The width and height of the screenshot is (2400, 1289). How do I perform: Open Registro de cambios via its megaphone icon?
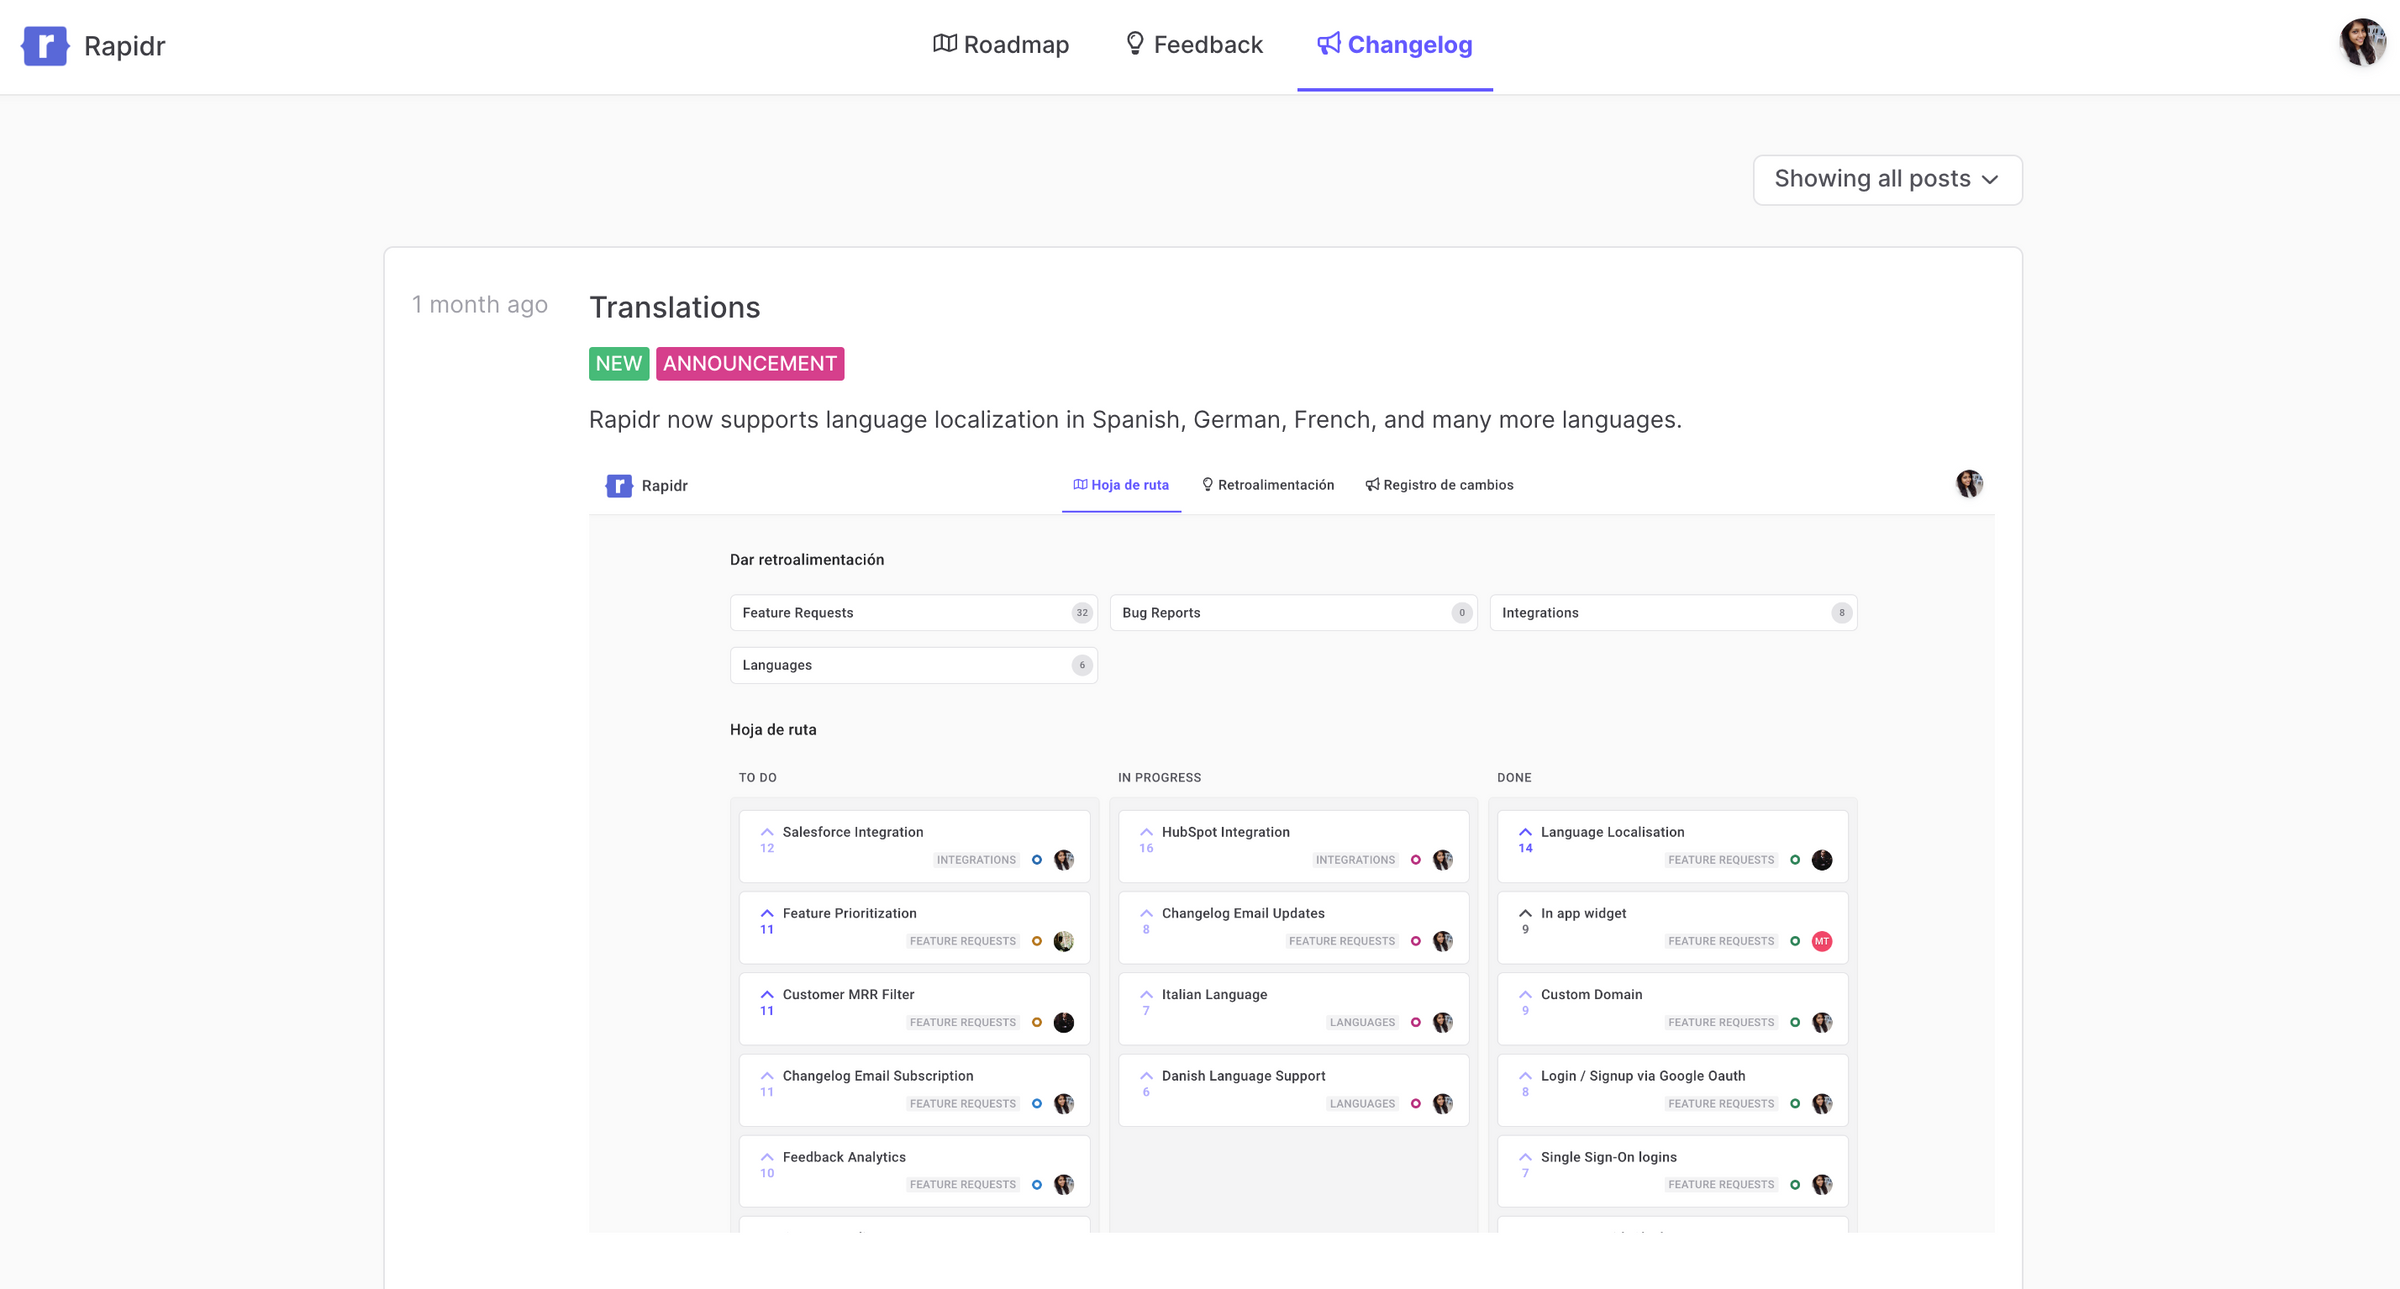click(1371, 485)
